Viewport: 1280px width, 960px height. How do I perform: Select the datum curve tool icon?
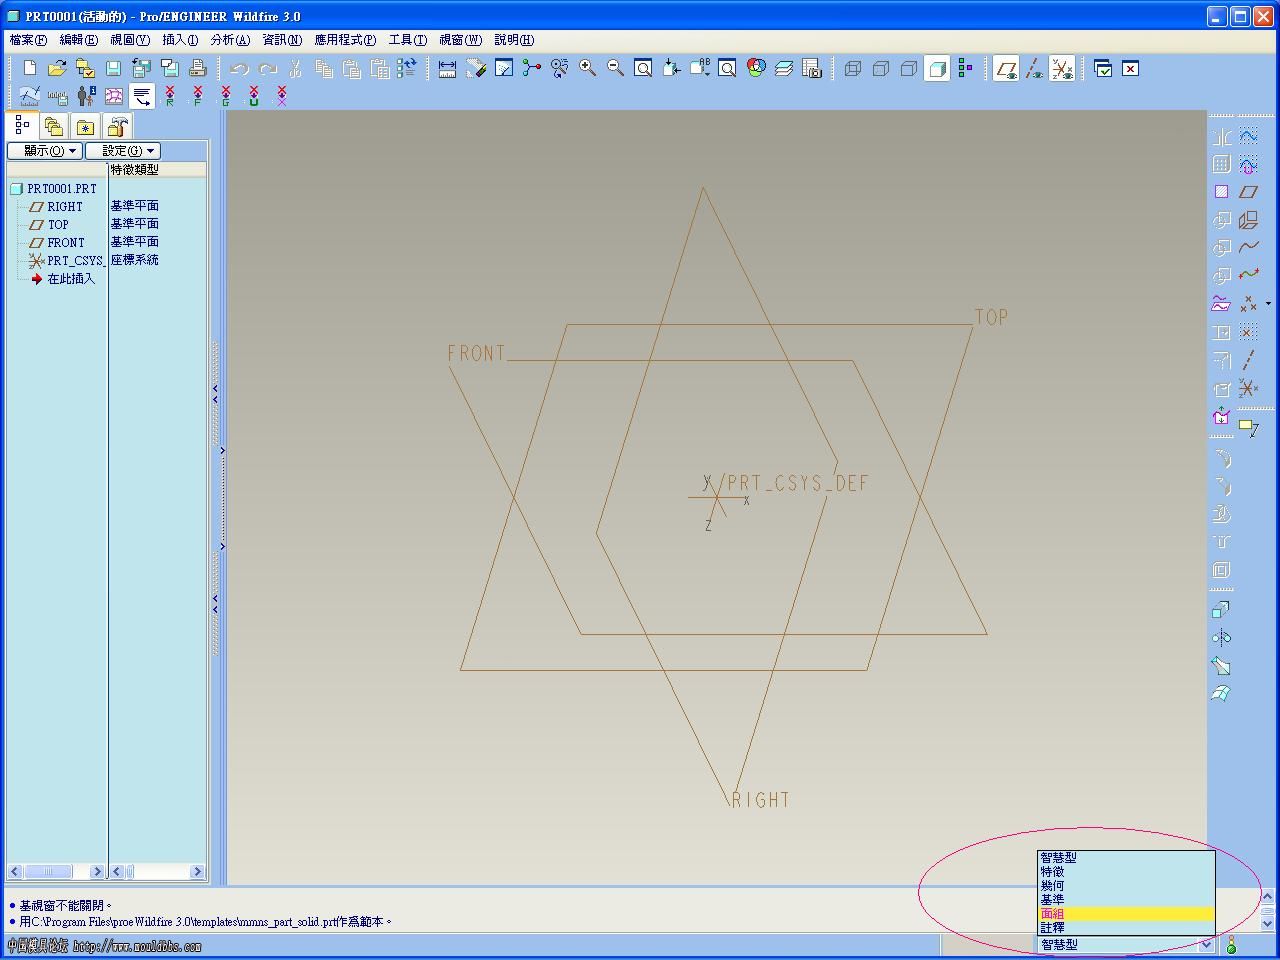pyautogui.click(x=1248, y=247)
